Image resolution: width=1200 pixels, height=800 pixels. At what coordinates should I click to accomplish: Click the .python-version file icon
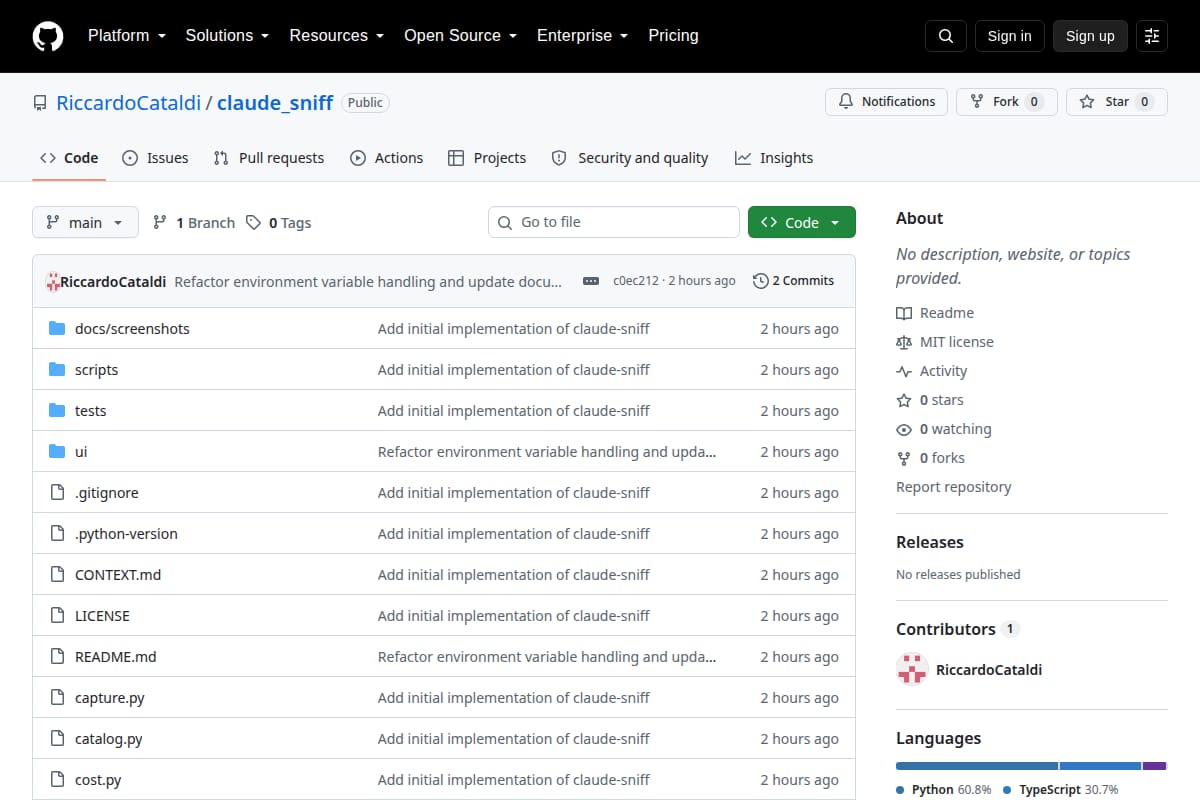(57, 534)
